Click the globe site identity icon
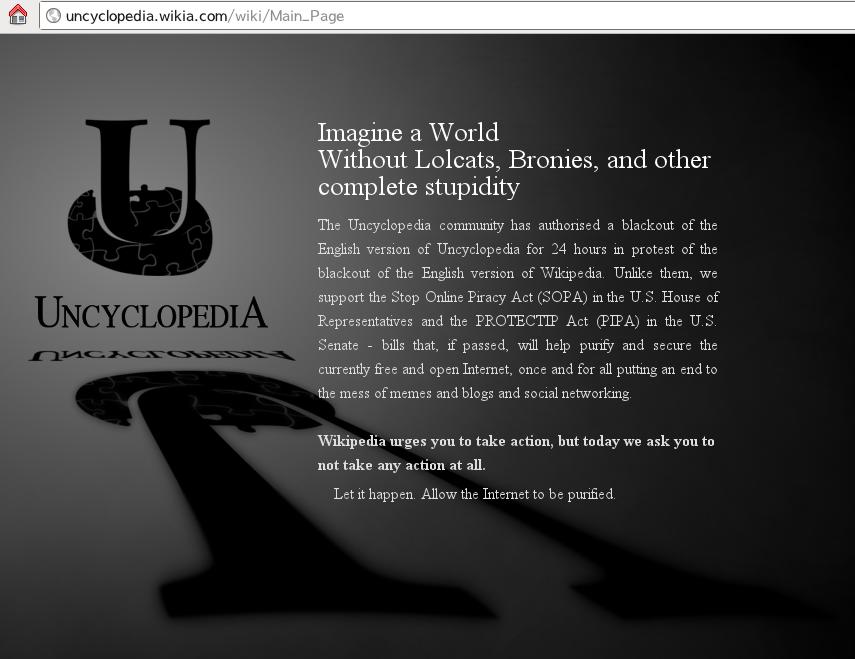The image size is (855, 659). click(54, 16)
